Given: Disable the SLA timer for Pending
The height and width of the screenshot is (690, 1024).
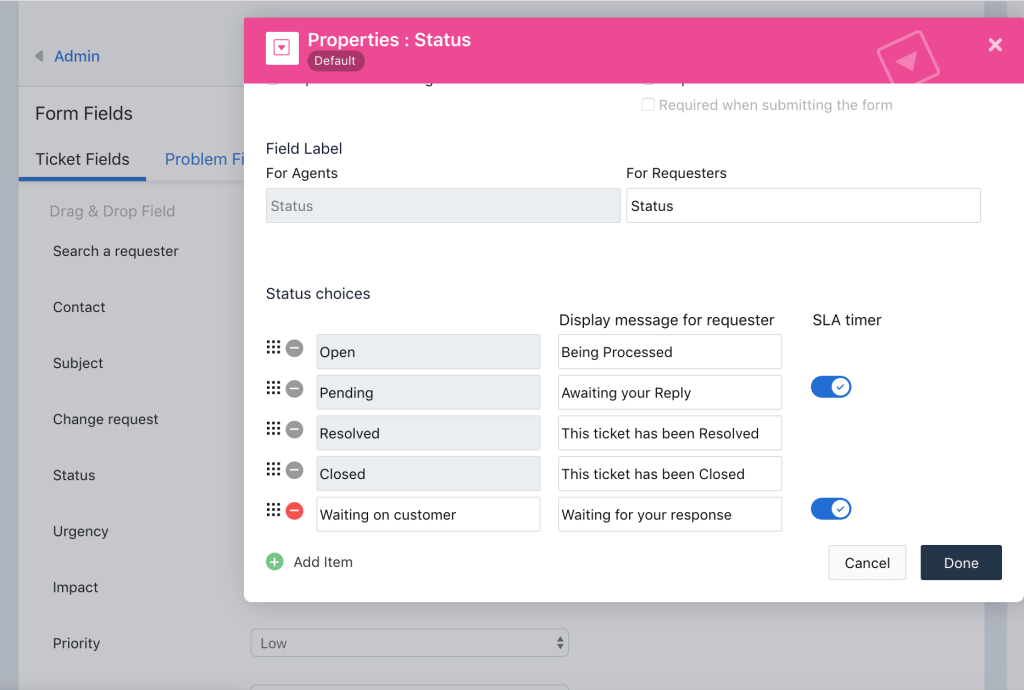Looking at the screenshot, I should click(830, 387).
